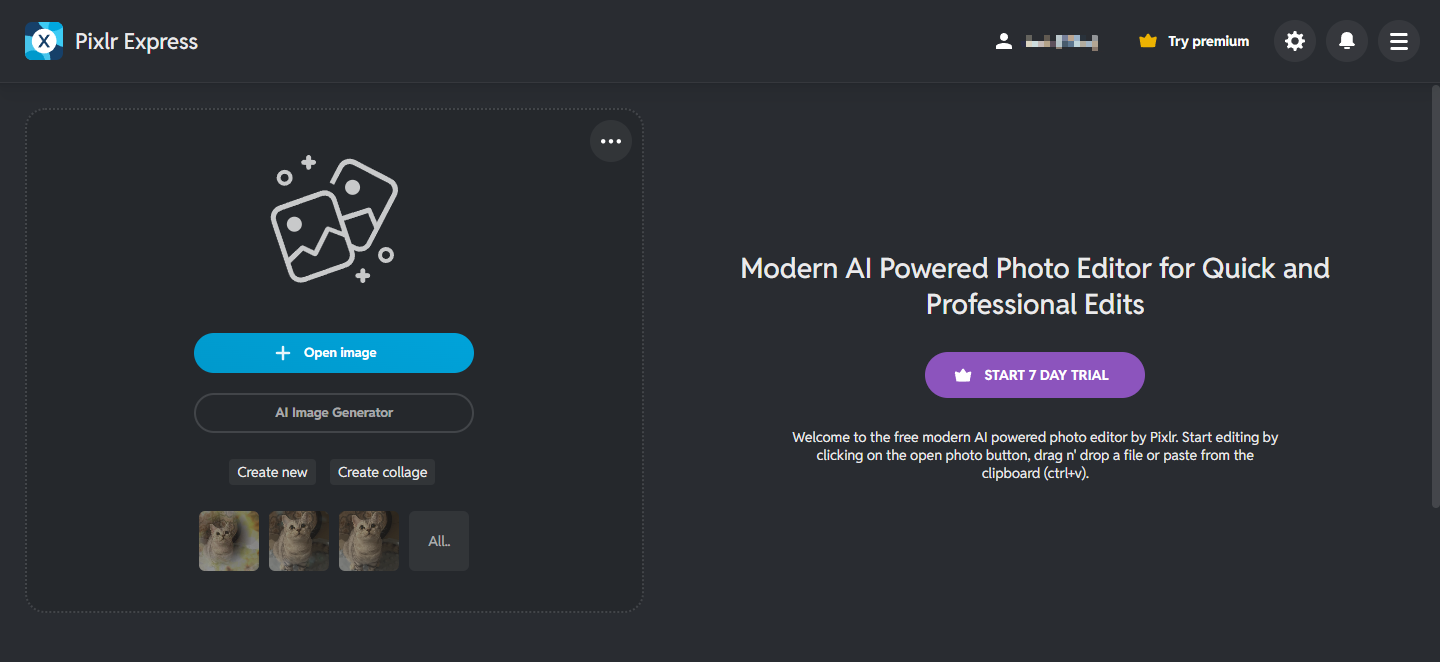Select Create collage
Viewport: 1440px width, 662px height.
(382, 471)
